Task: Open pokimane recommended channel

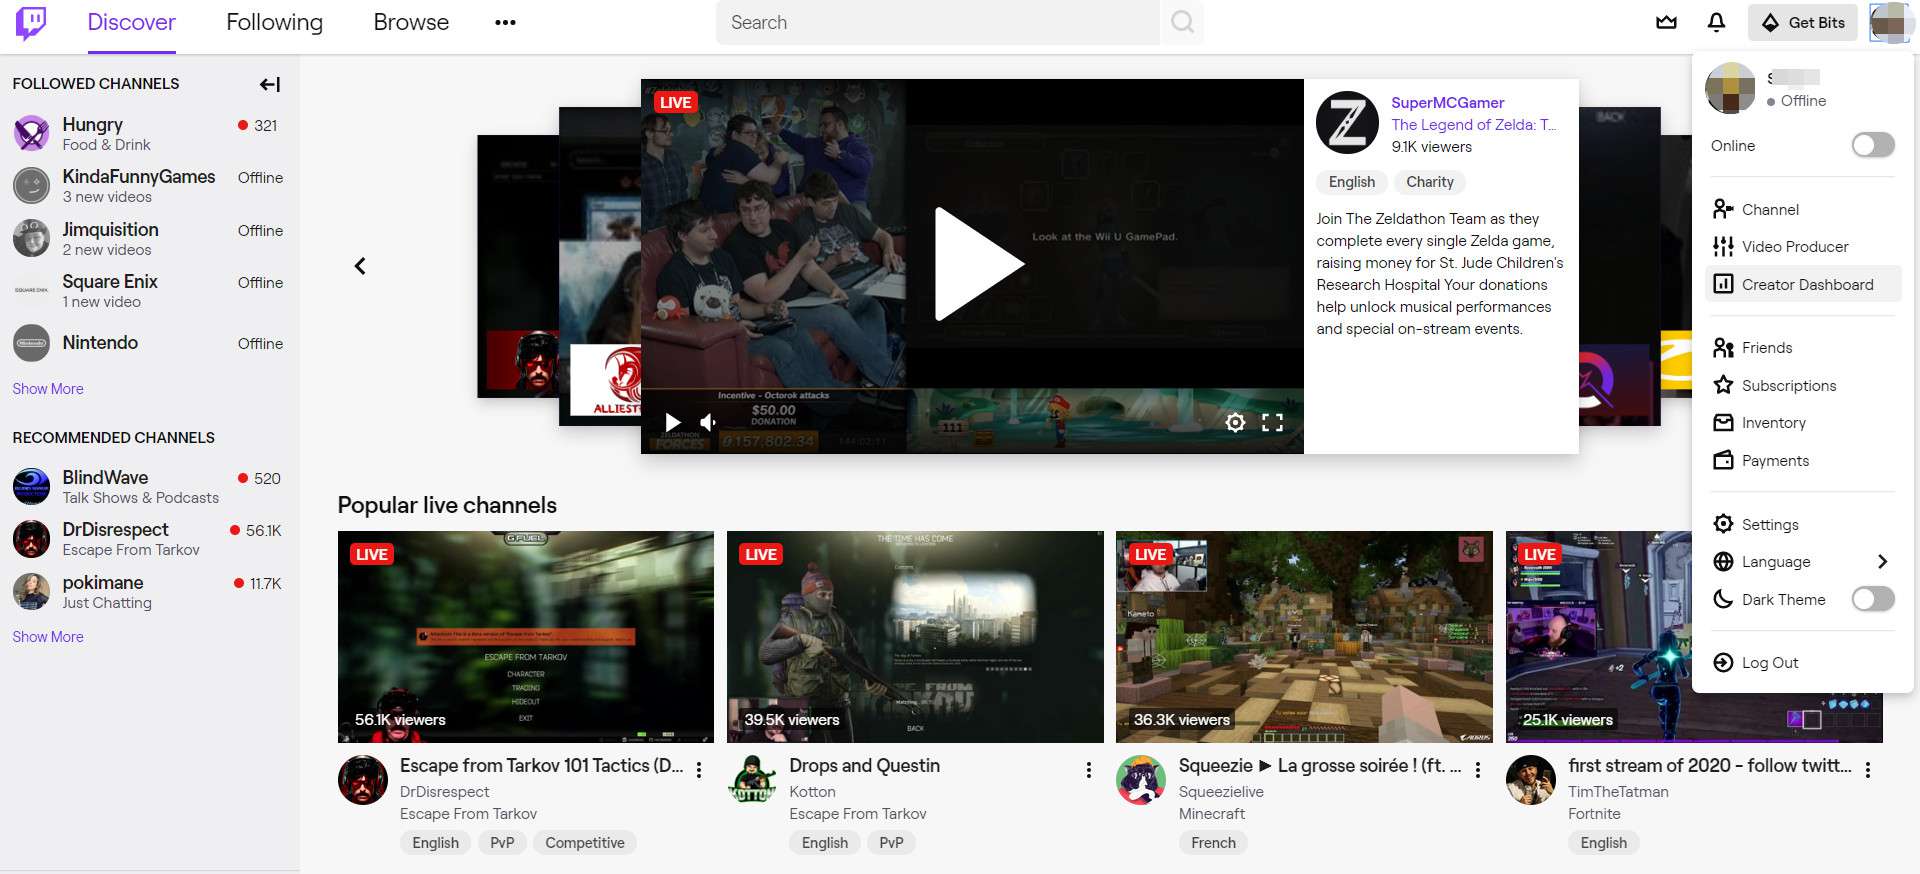Action: pyautogui.click(x=148, y=592)
